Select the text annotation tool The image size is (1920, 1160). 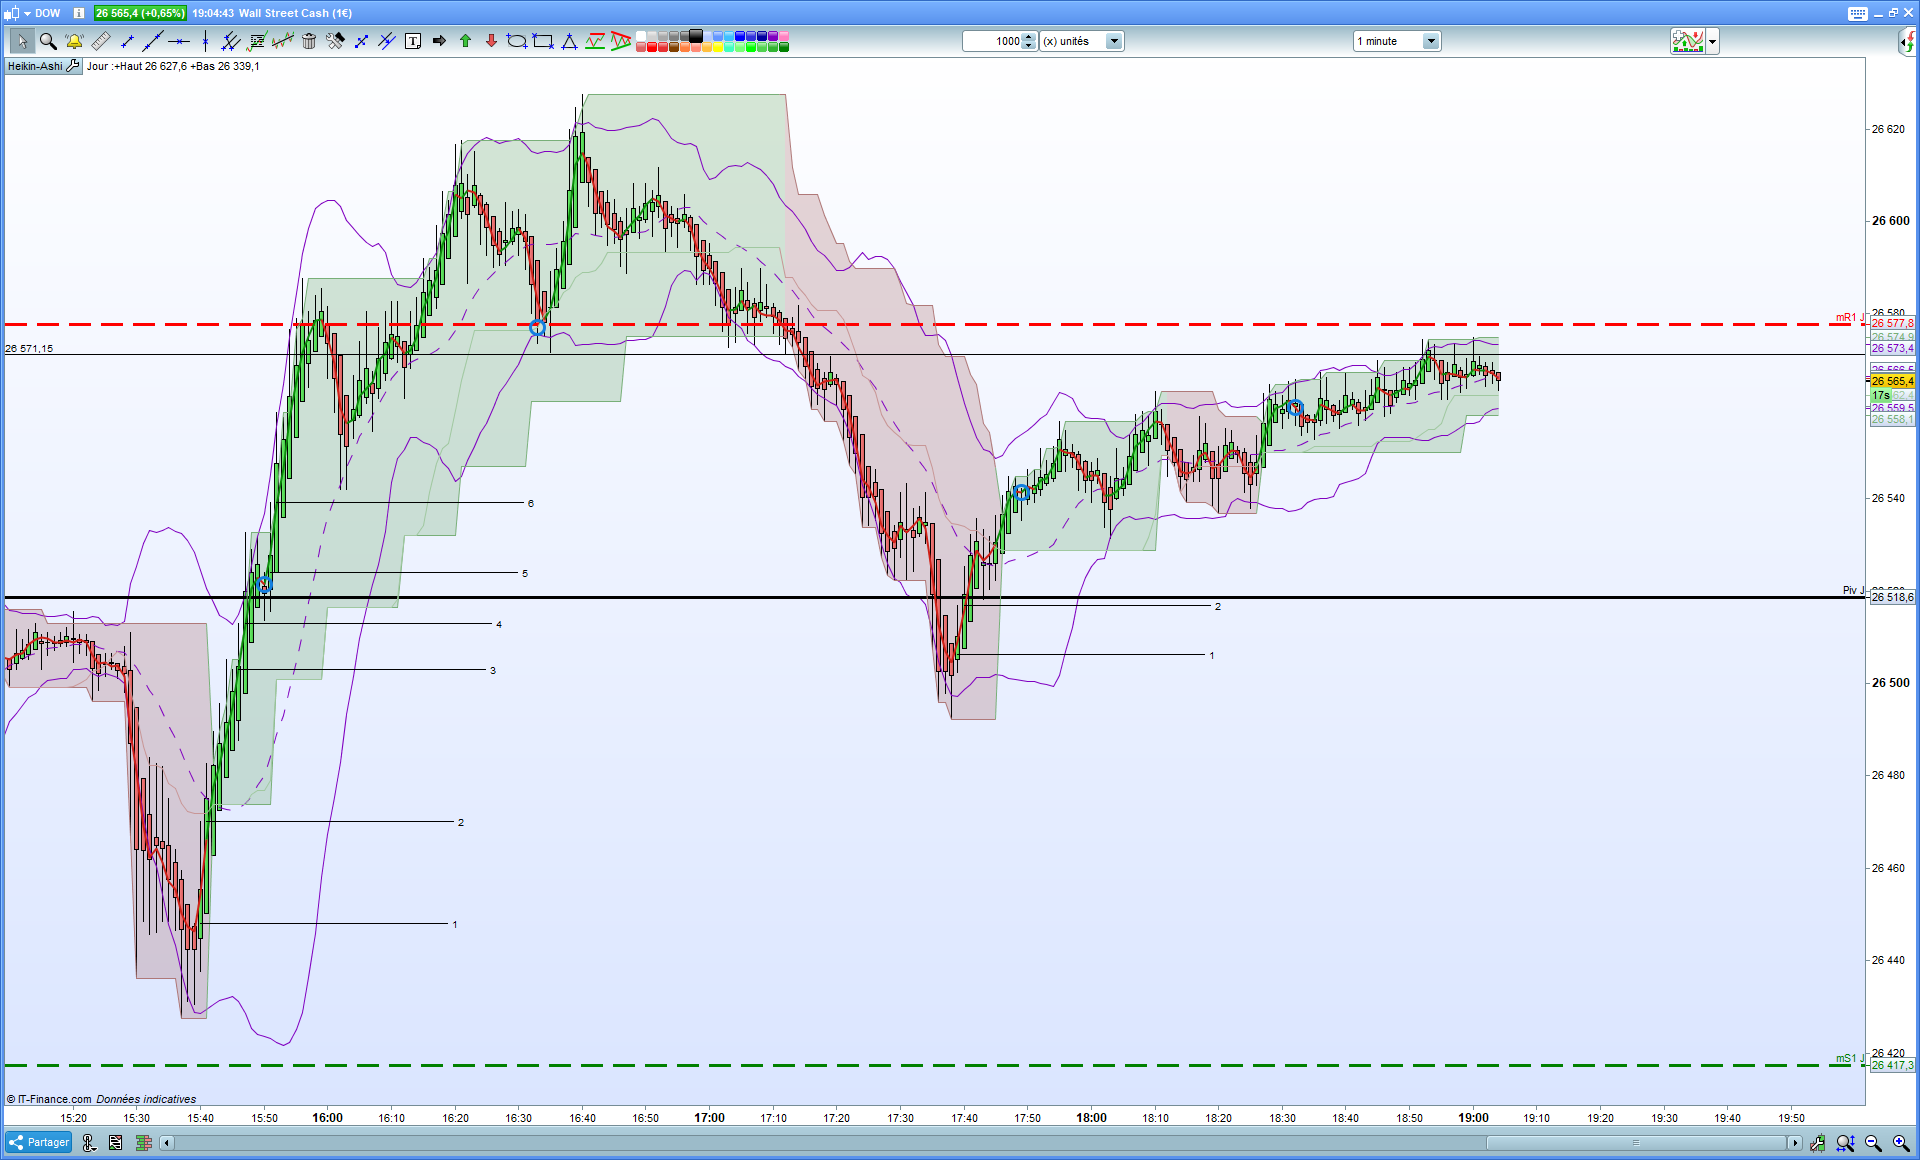pos(413,41)
